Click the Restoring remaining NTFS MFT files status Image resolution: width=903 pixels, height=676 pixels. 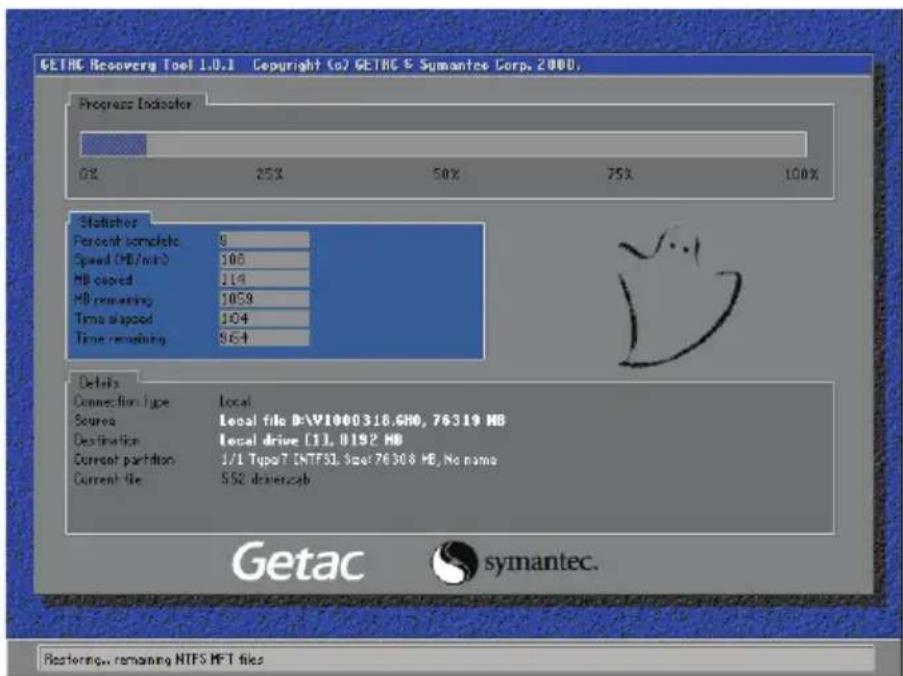(x=154, y=659)
